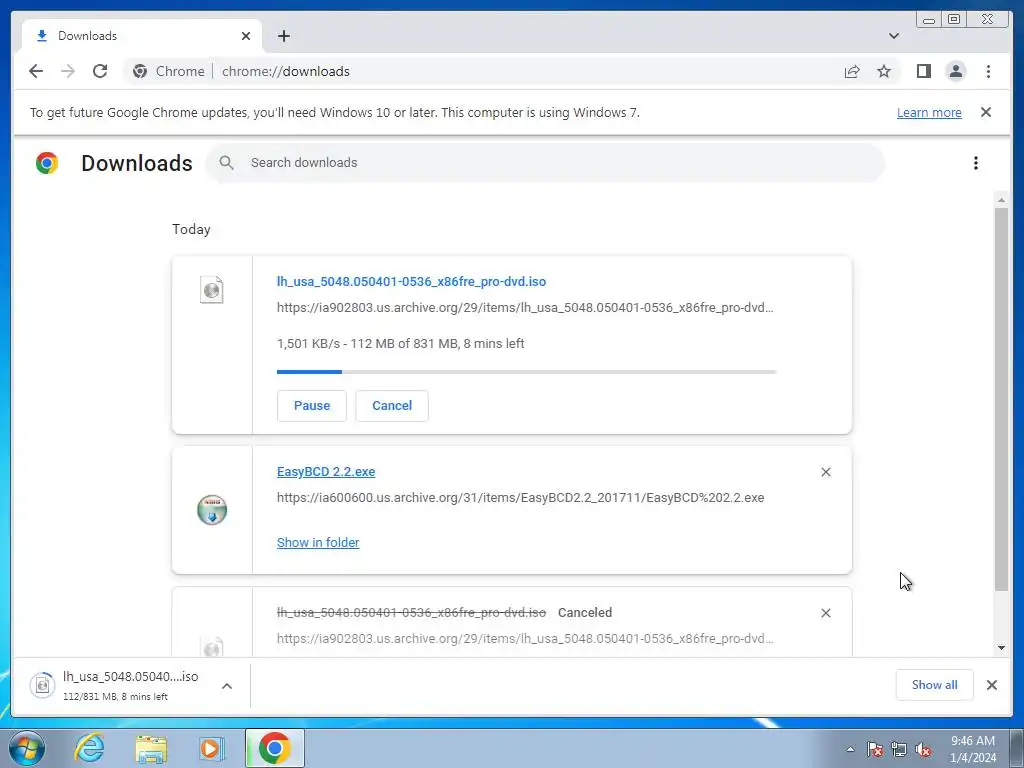The width and height of the screenshot is (1024, 768).
Task: Launch Internet Explorer from taskbar
Action: (88, 748)
